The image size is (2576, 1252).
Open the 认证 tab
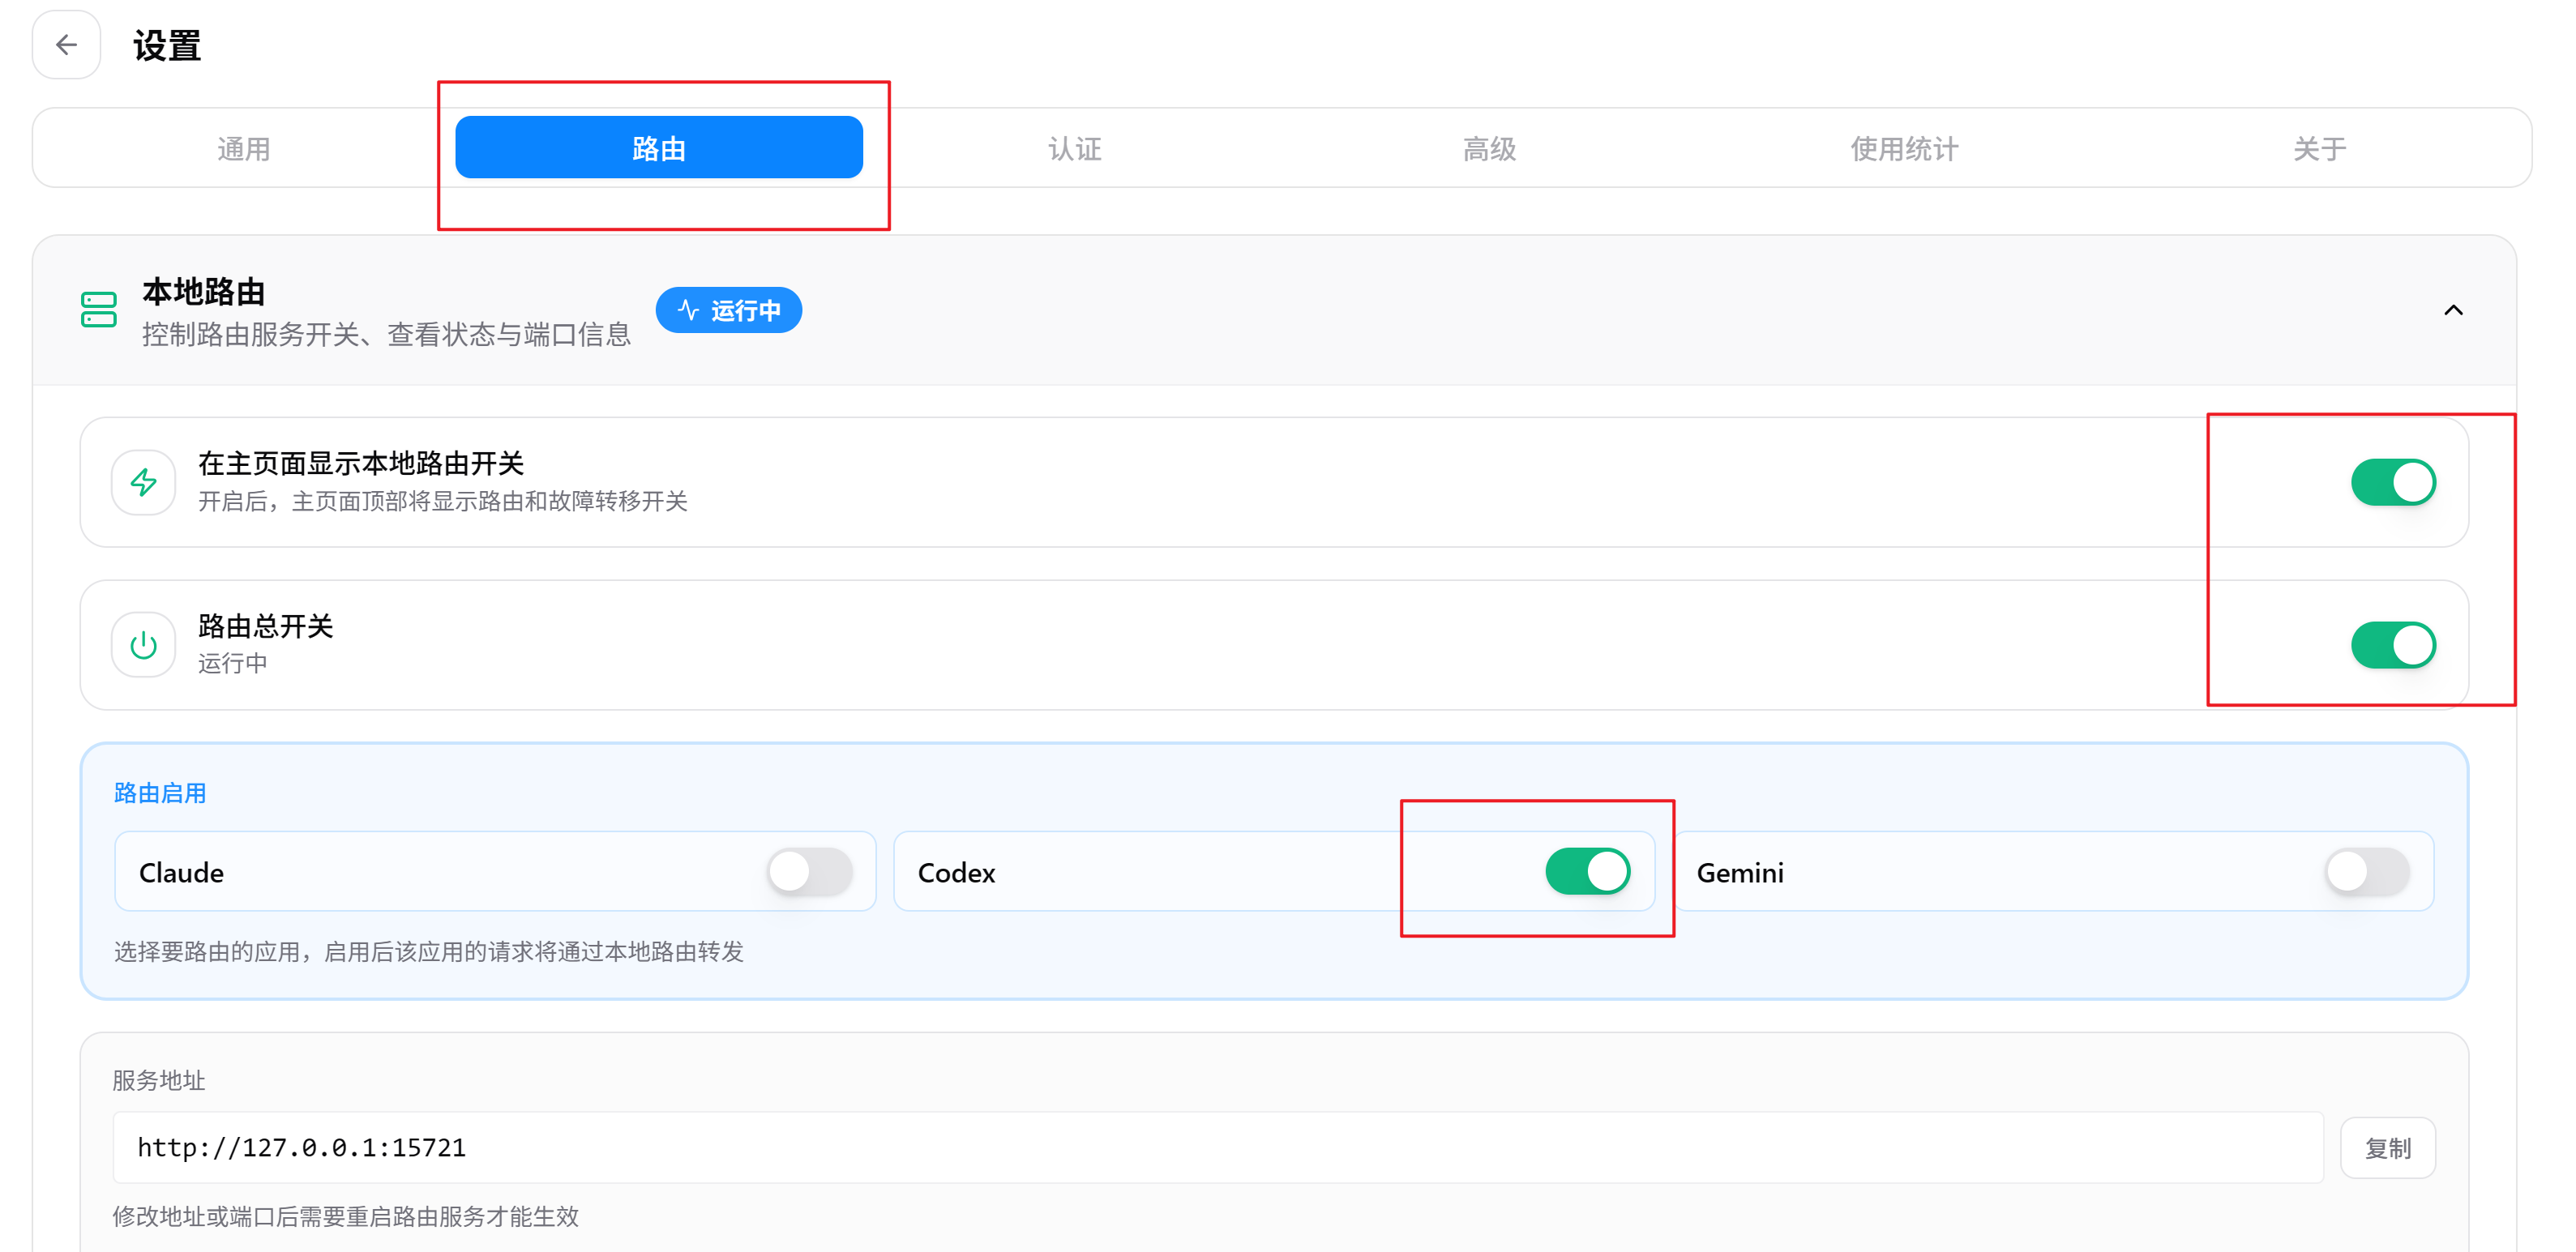click(x=1074, y=149)
